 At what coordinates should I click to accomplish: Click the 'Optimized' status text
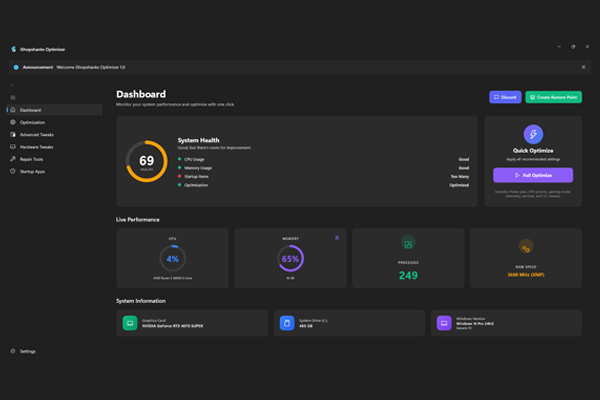459,185
